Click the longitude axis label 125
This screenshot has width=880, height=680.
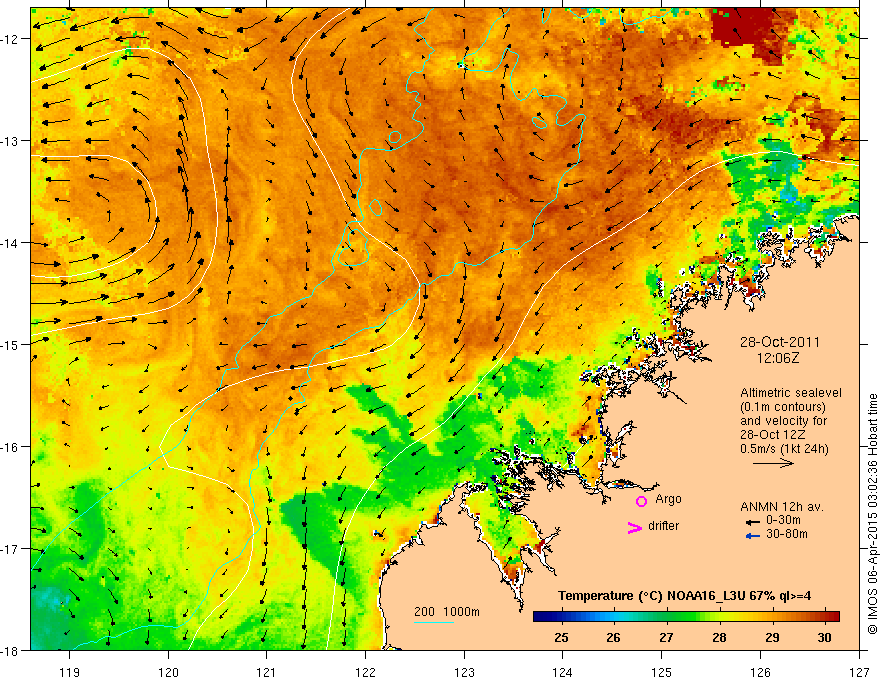662,672
